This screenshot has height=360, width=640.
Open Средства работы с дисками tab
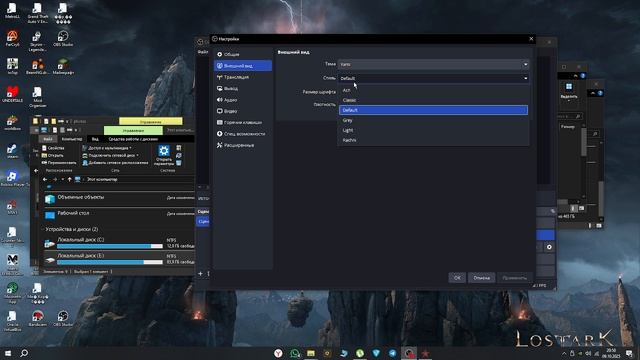coord(133,139)
